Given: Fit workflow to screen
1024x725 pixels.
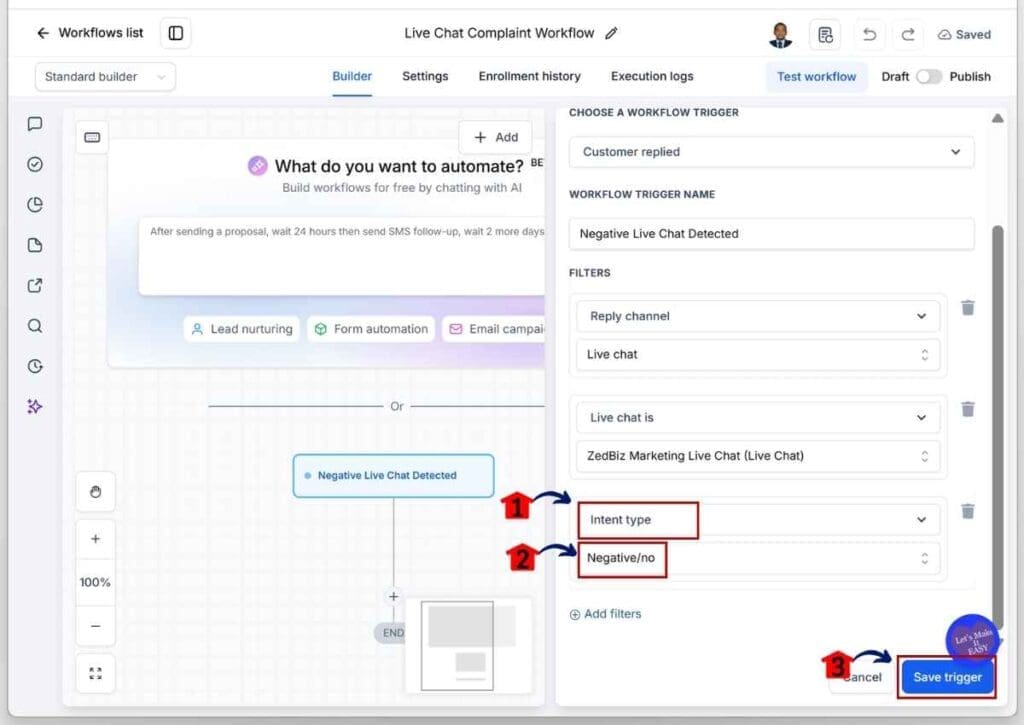Looking at the screenshot, I should click(95, 673).
